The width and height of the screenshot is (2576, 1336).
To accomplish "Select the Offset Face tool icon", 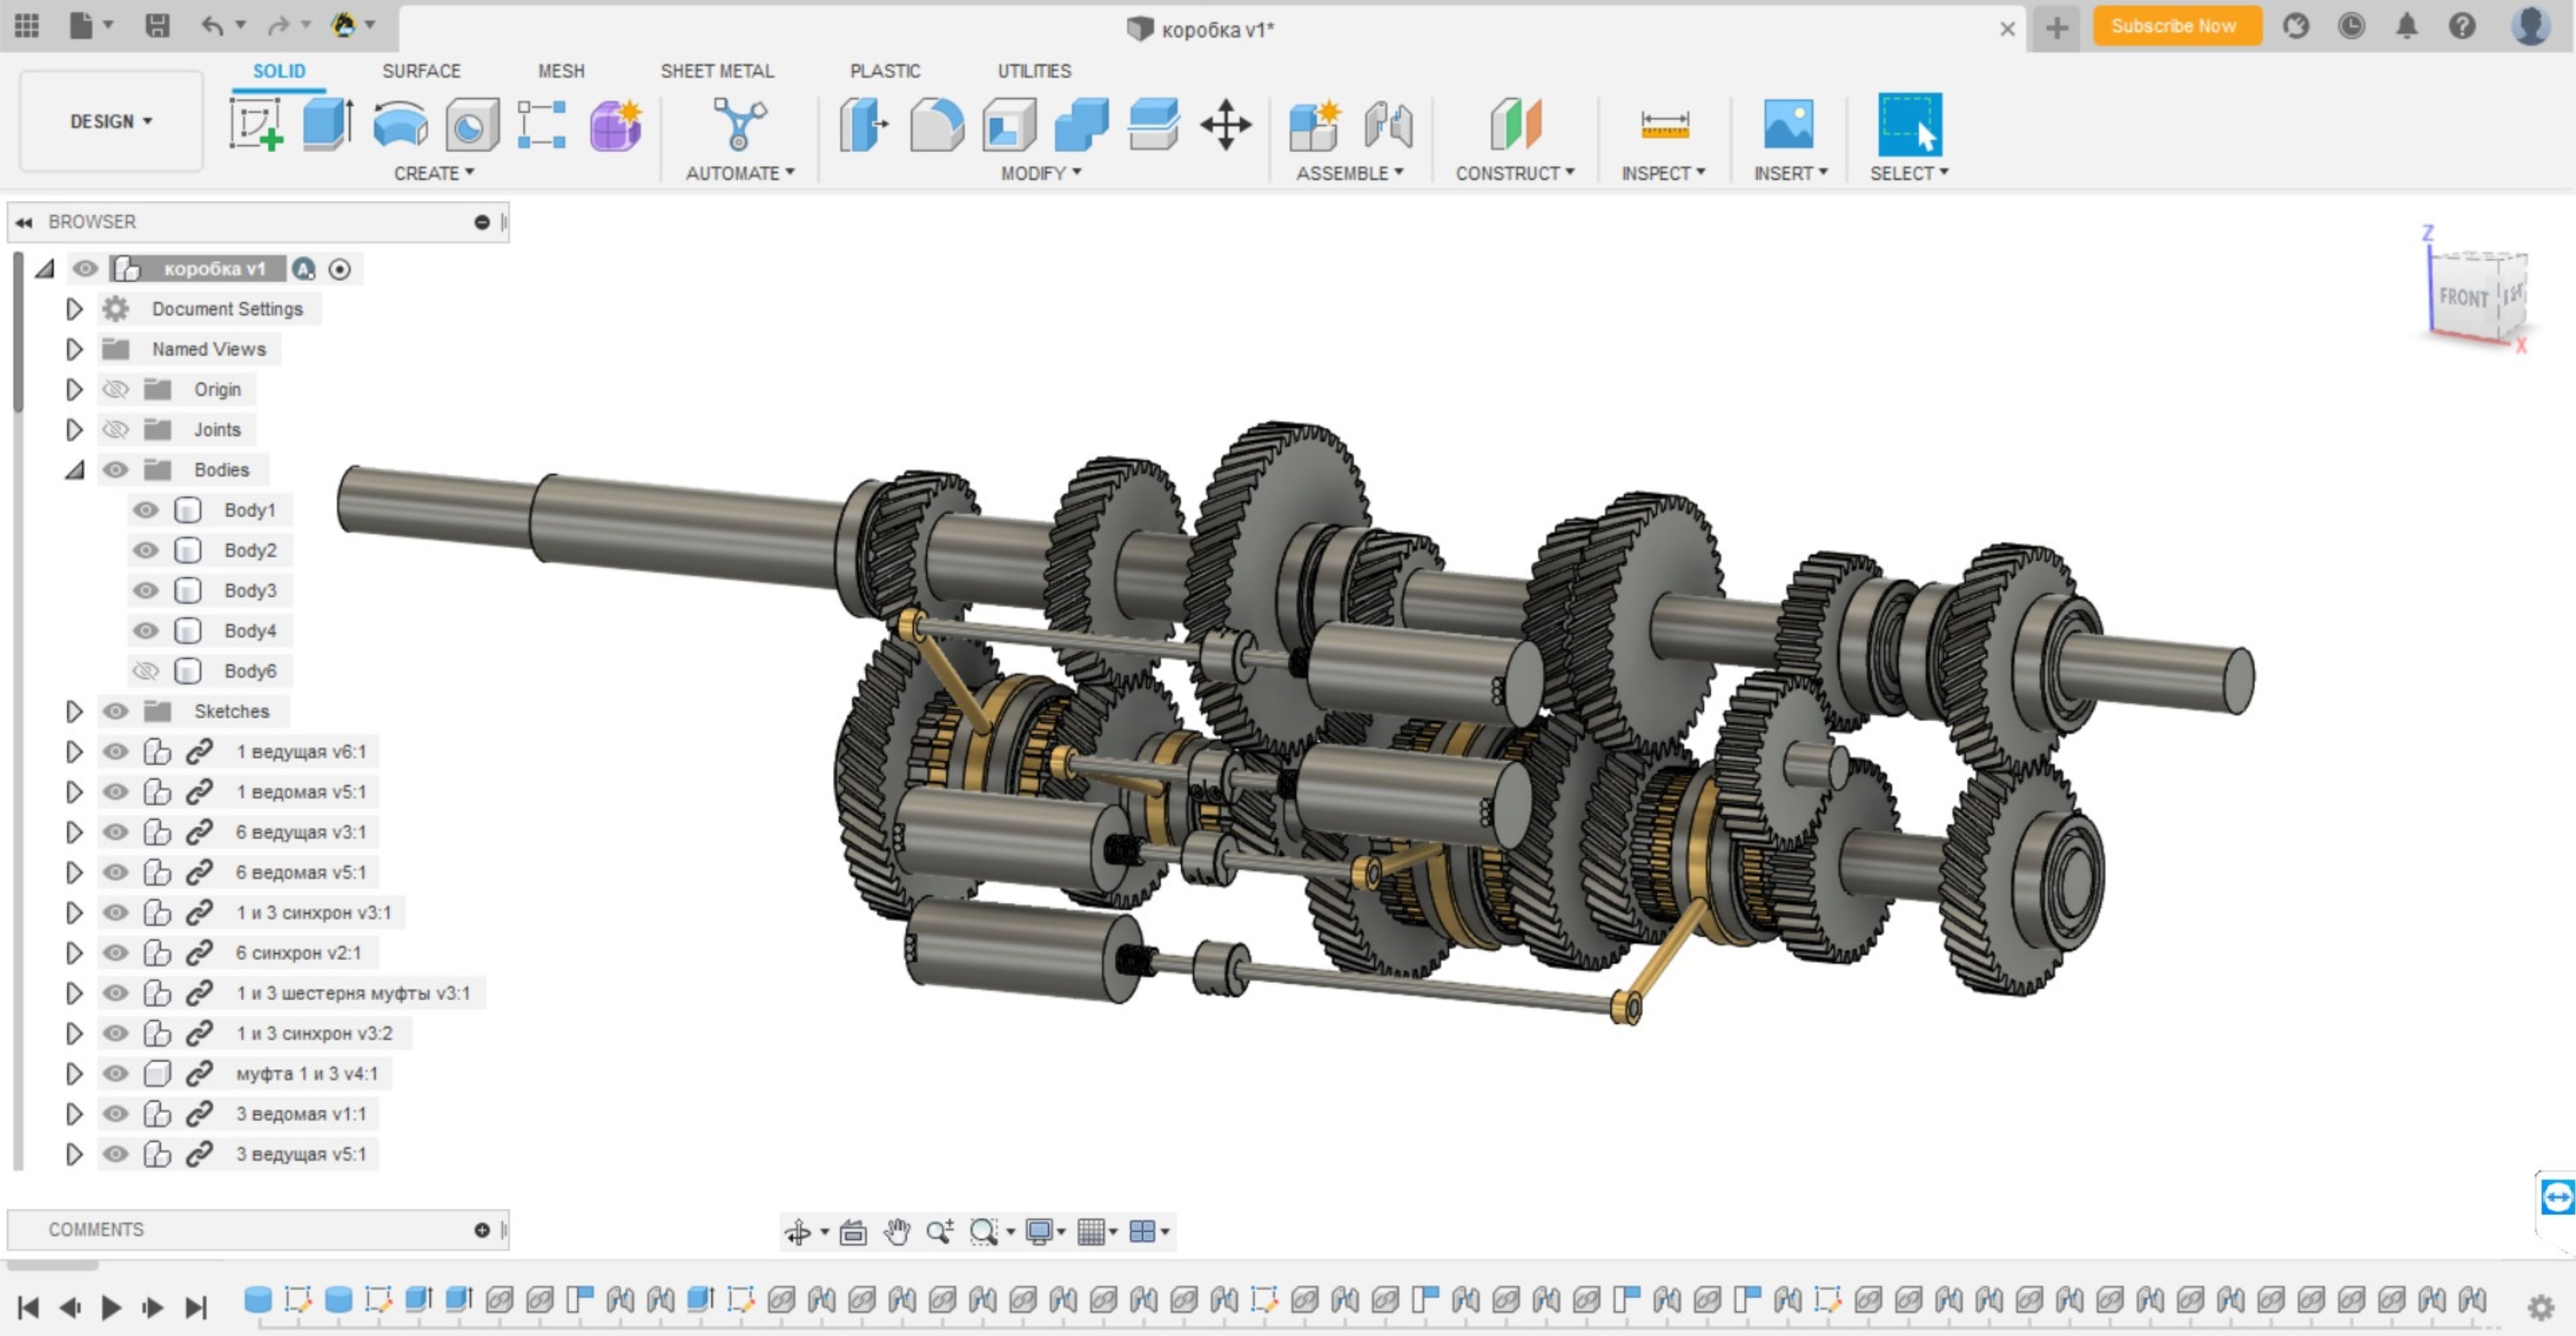I will (x=1153, y=125).
